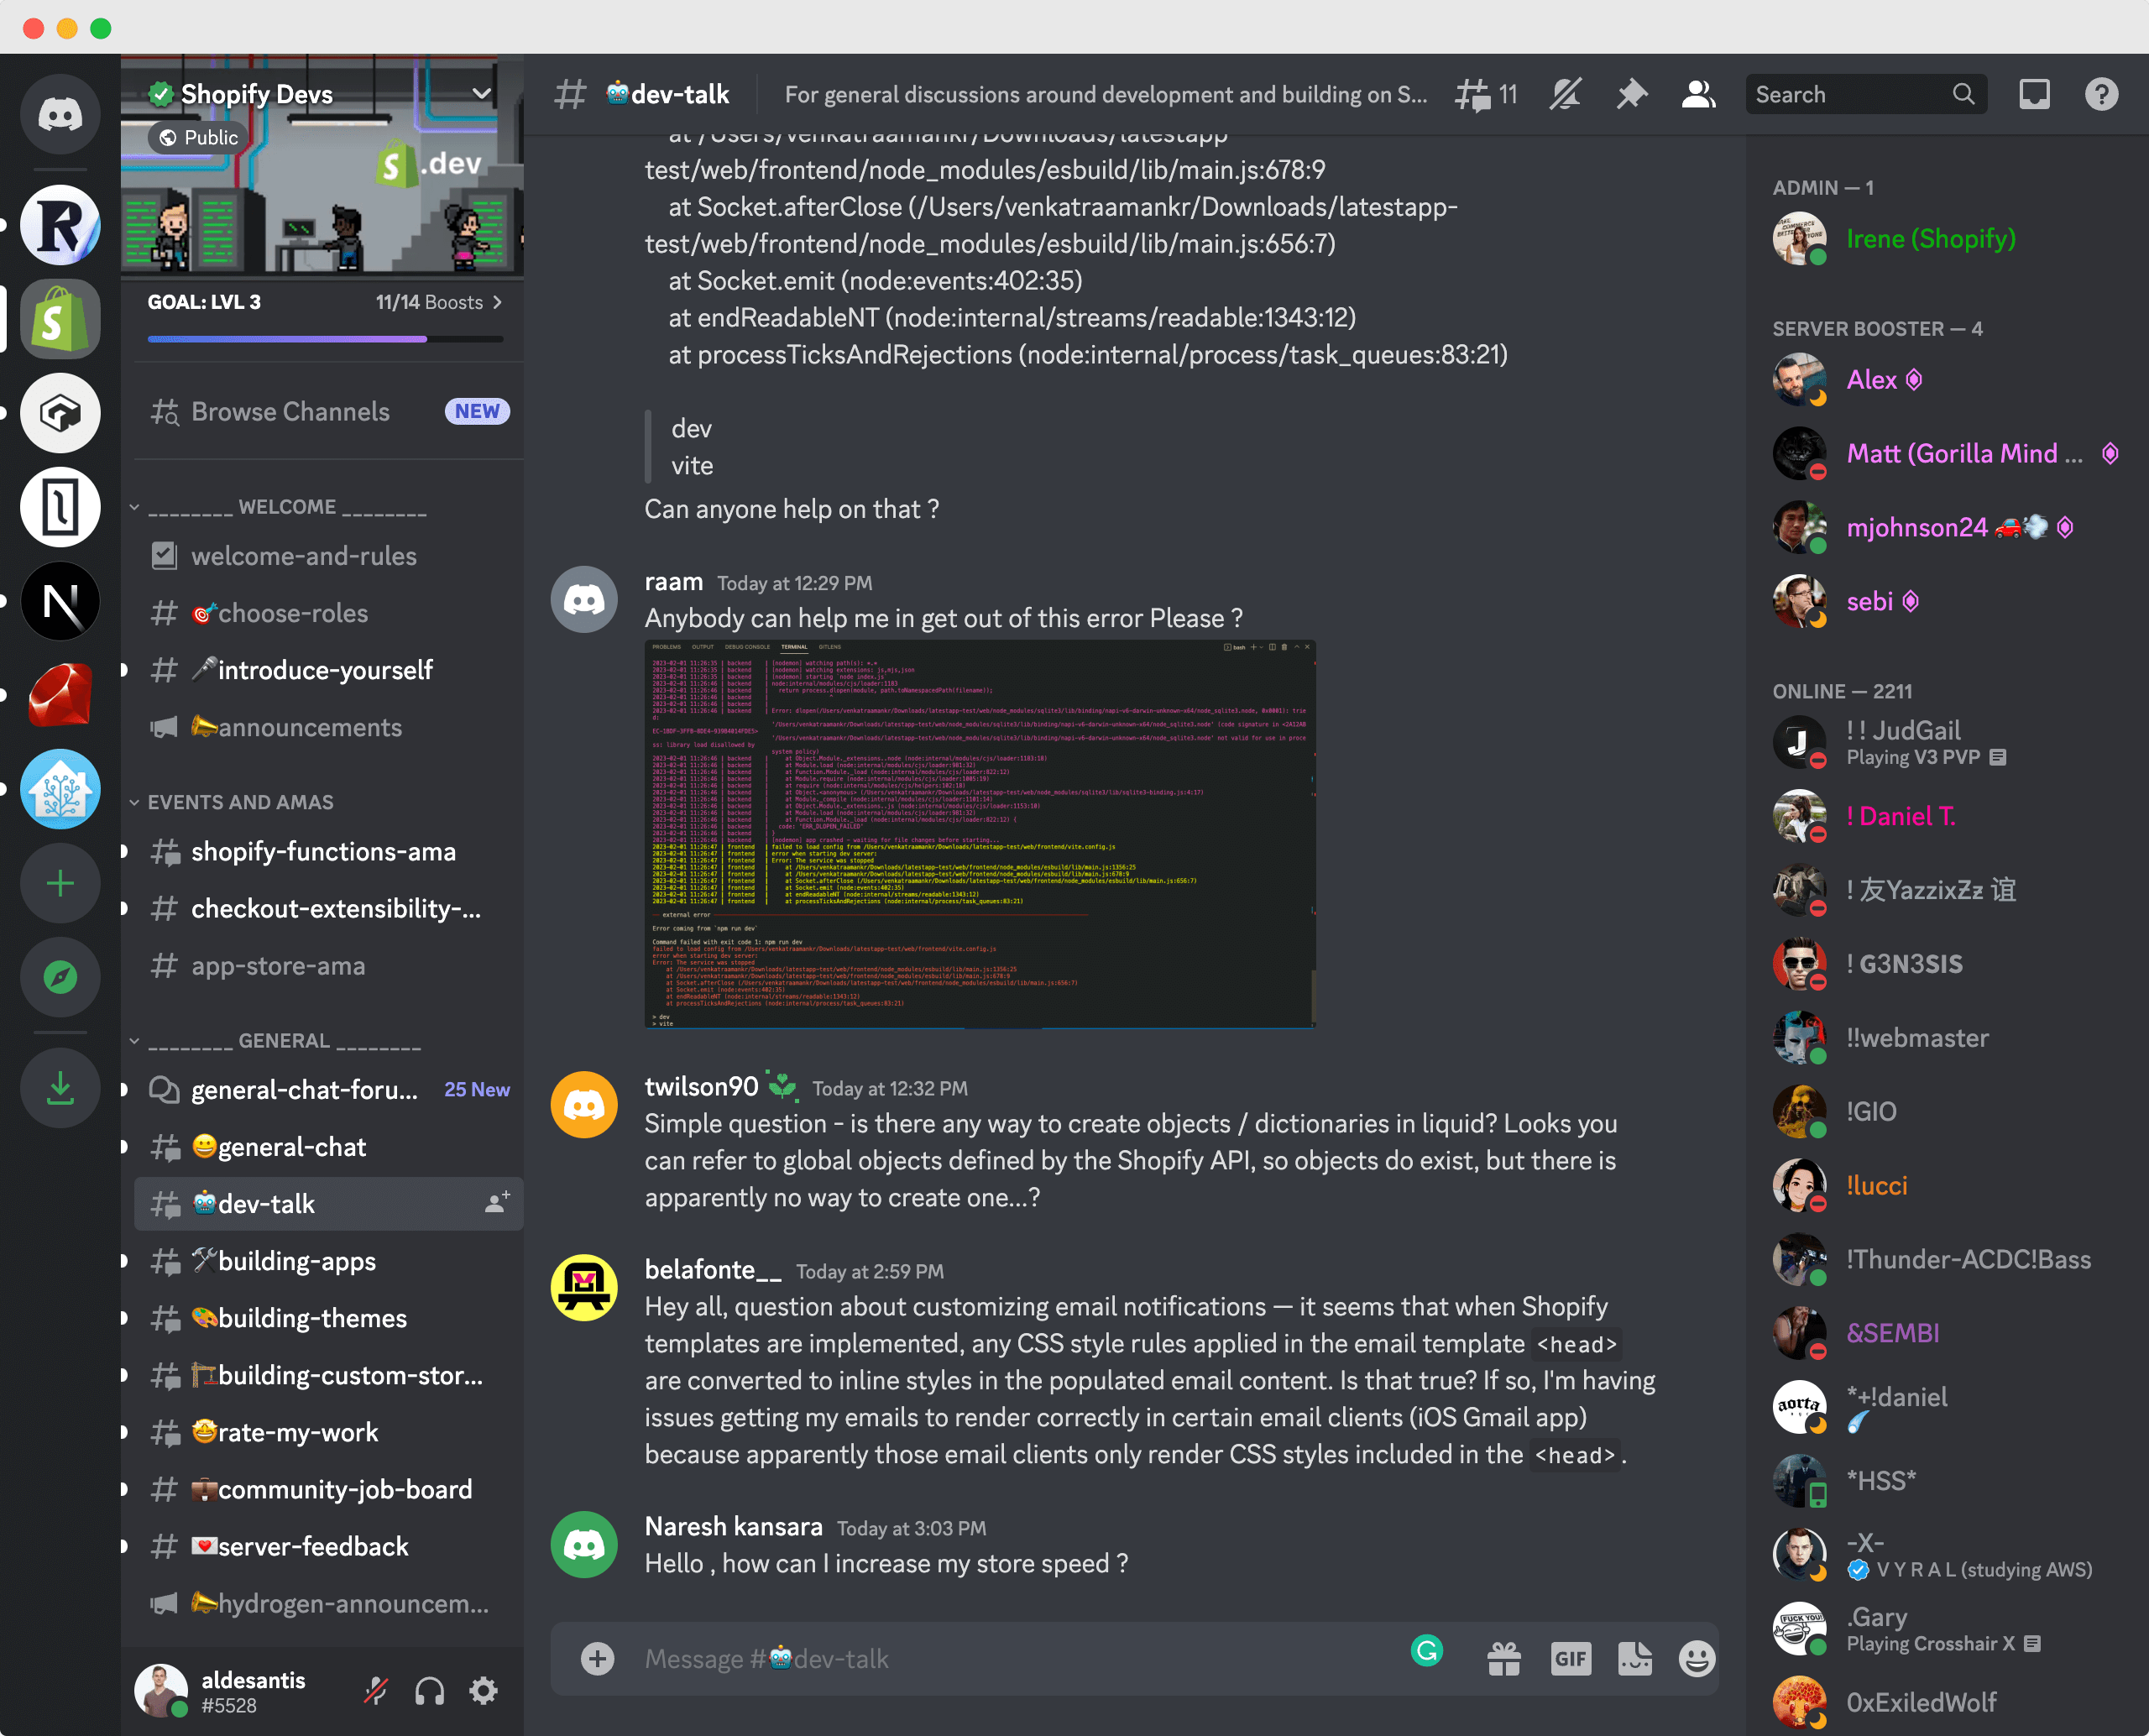The height and width of the screenshot is (1736, 2149).
Task: Open building-apps channel
Action: [x=328, y=1261]
